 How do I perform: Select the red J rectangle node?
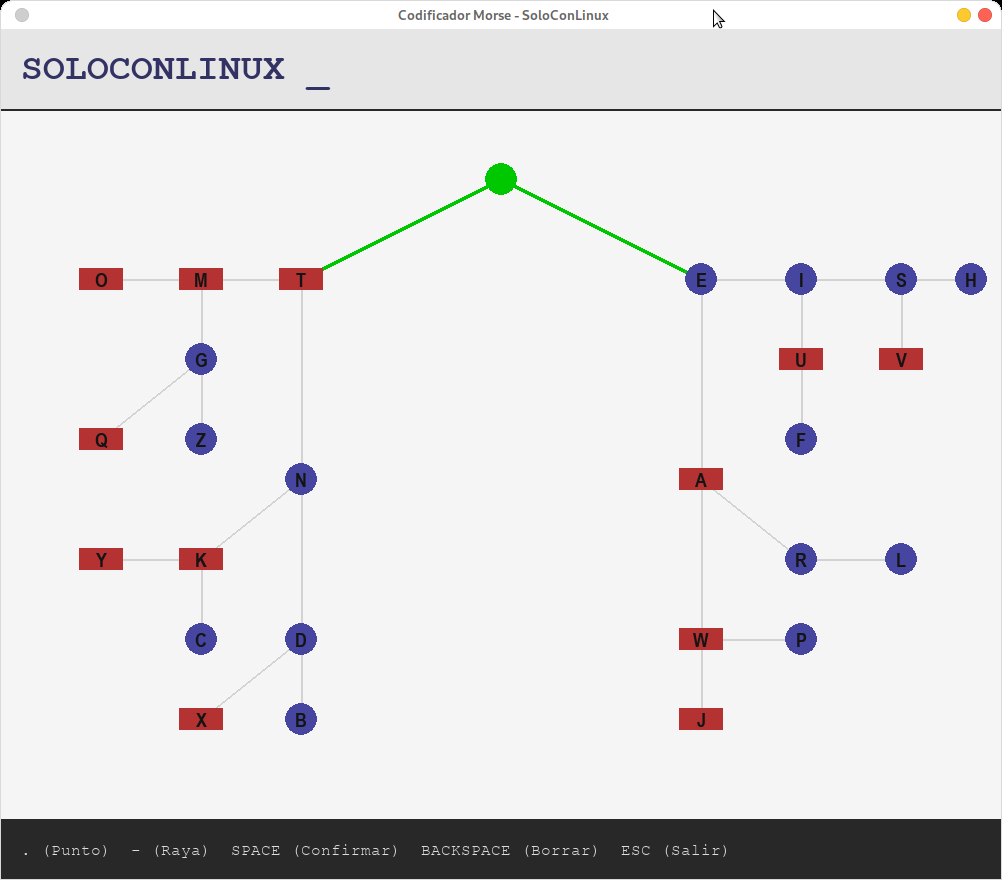[x=701, y=720]
